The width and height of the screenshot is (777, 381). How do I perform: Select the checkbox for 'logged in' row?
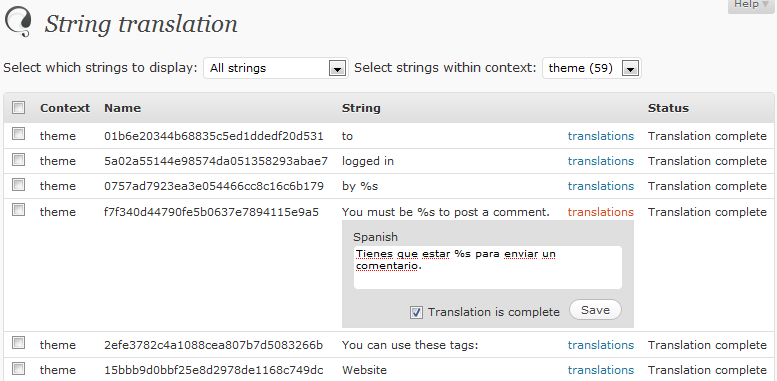19,160
